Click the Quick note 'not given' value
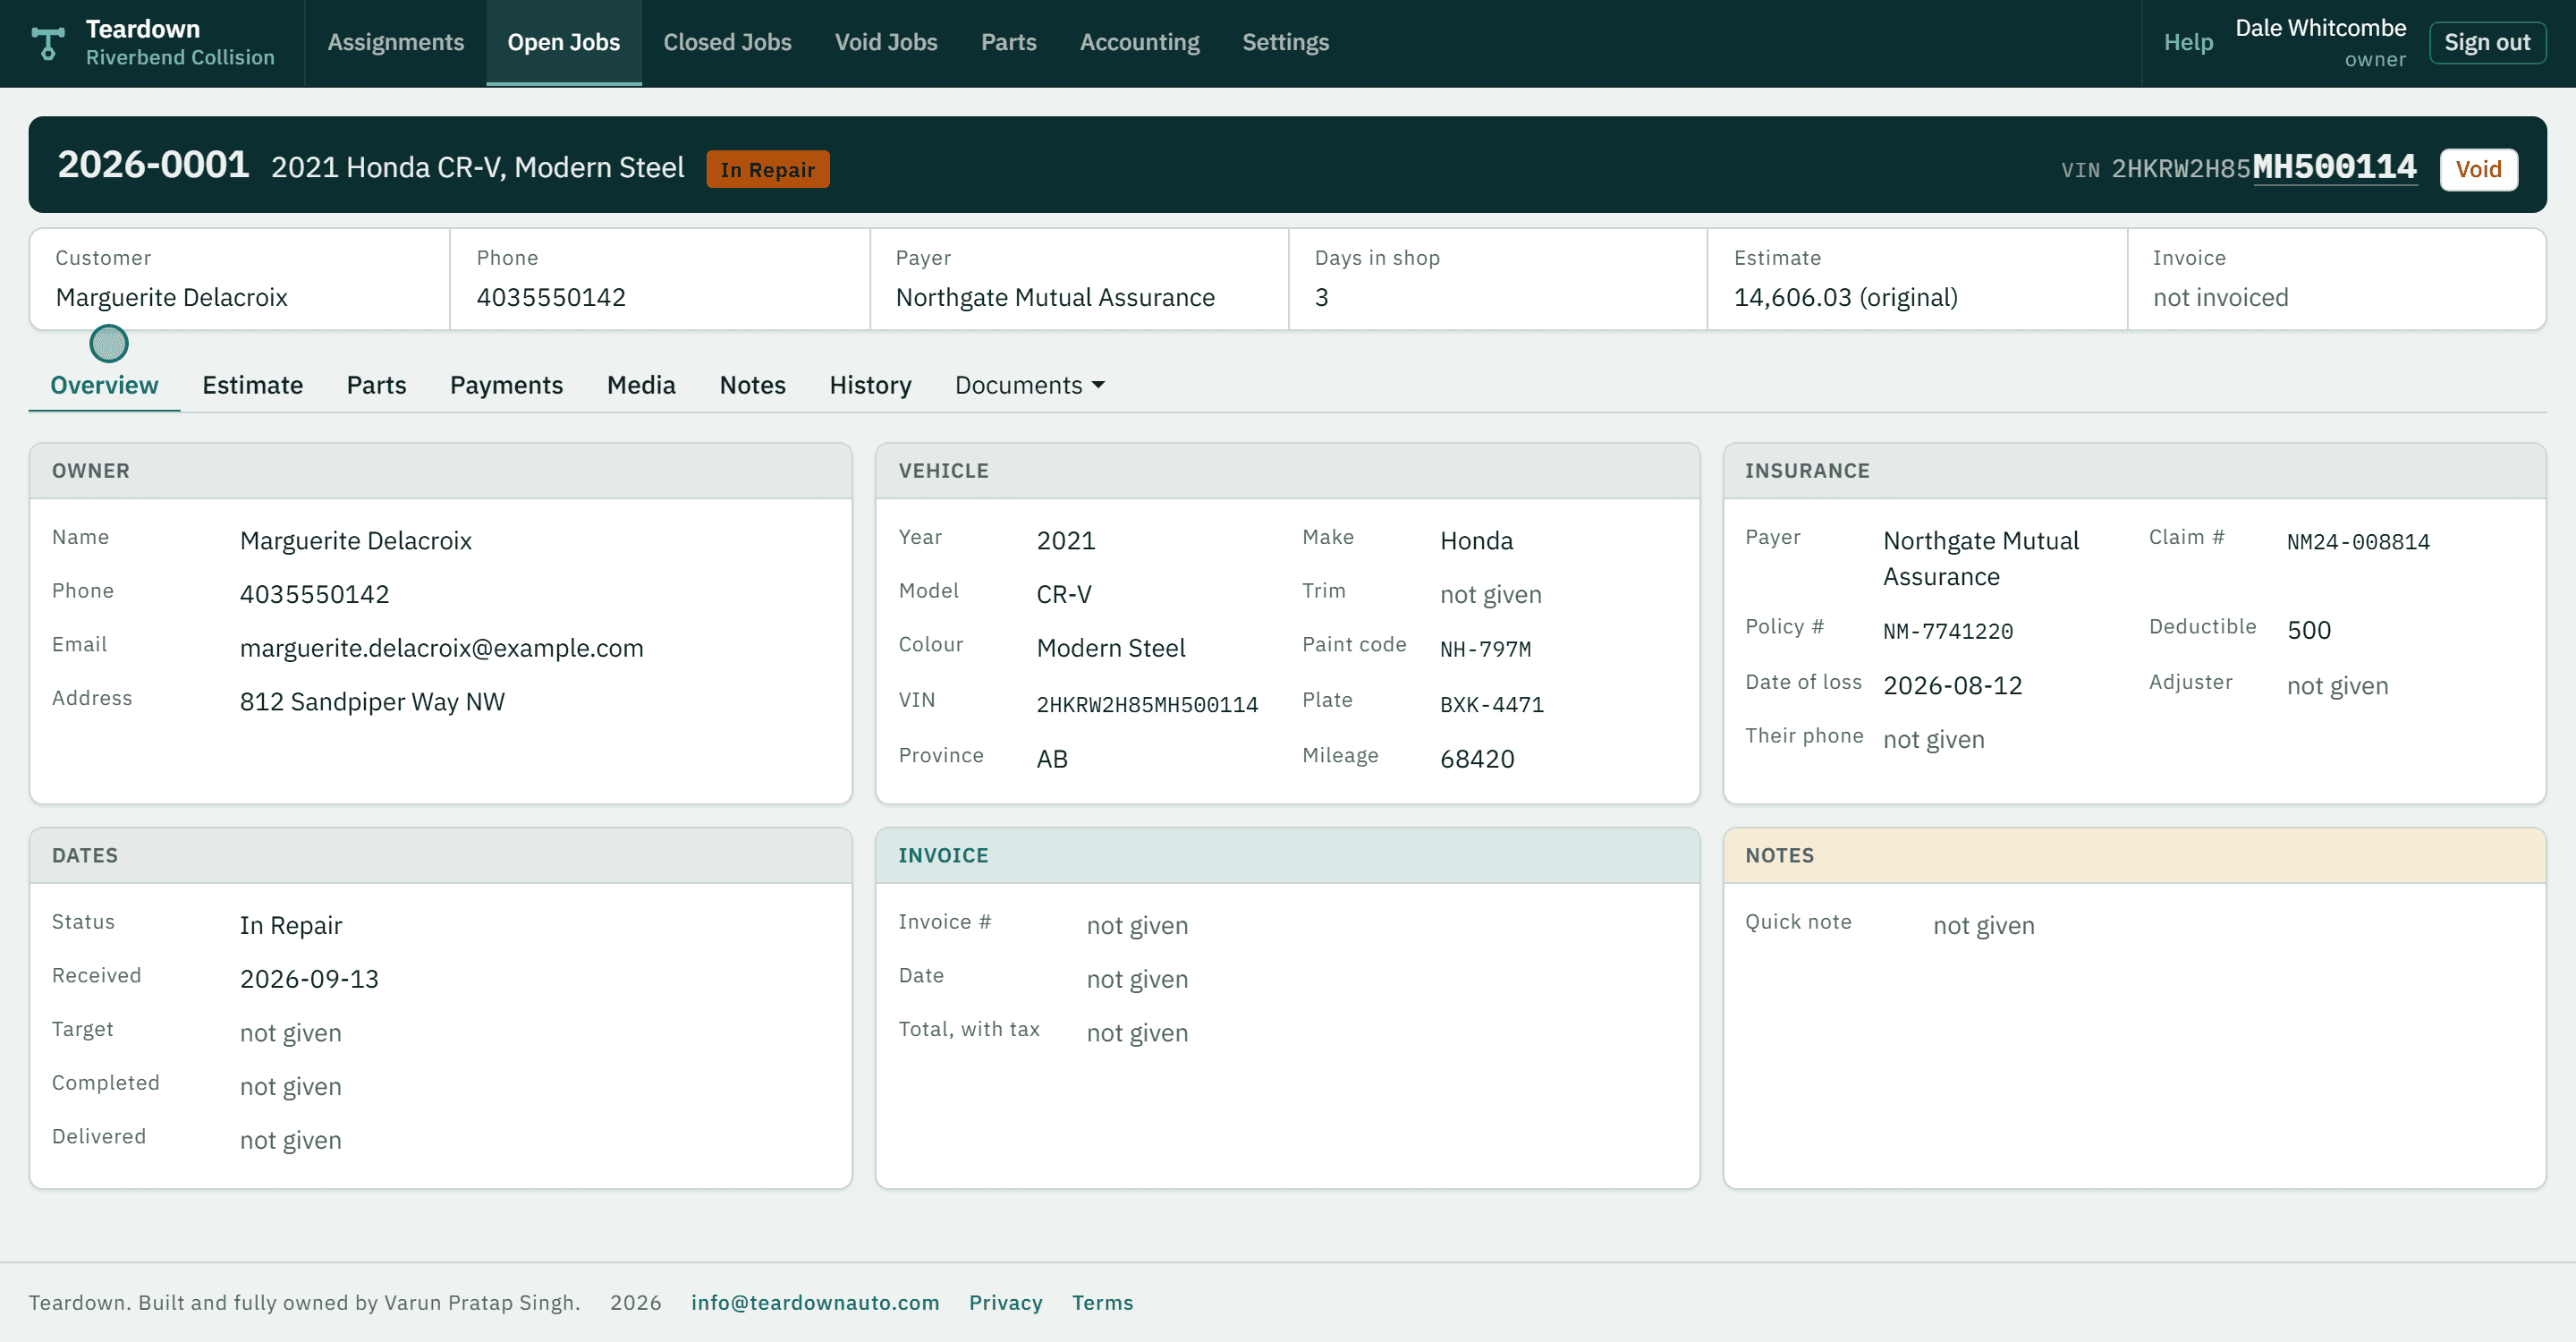 [1983, 925]
